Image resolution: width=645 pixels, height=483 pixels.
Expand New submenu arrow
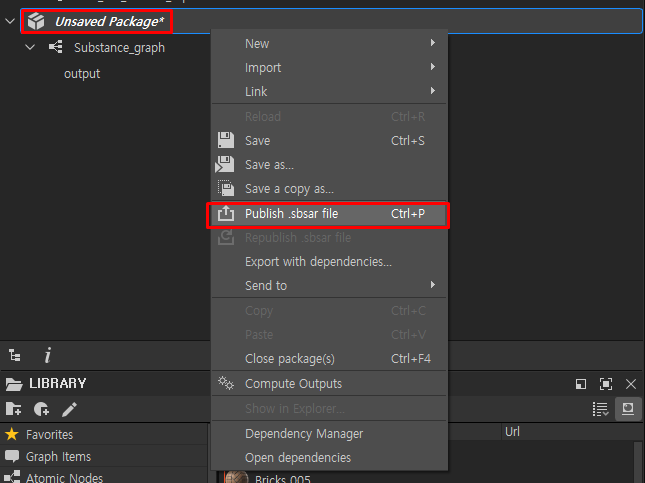[x=432, y=43]
